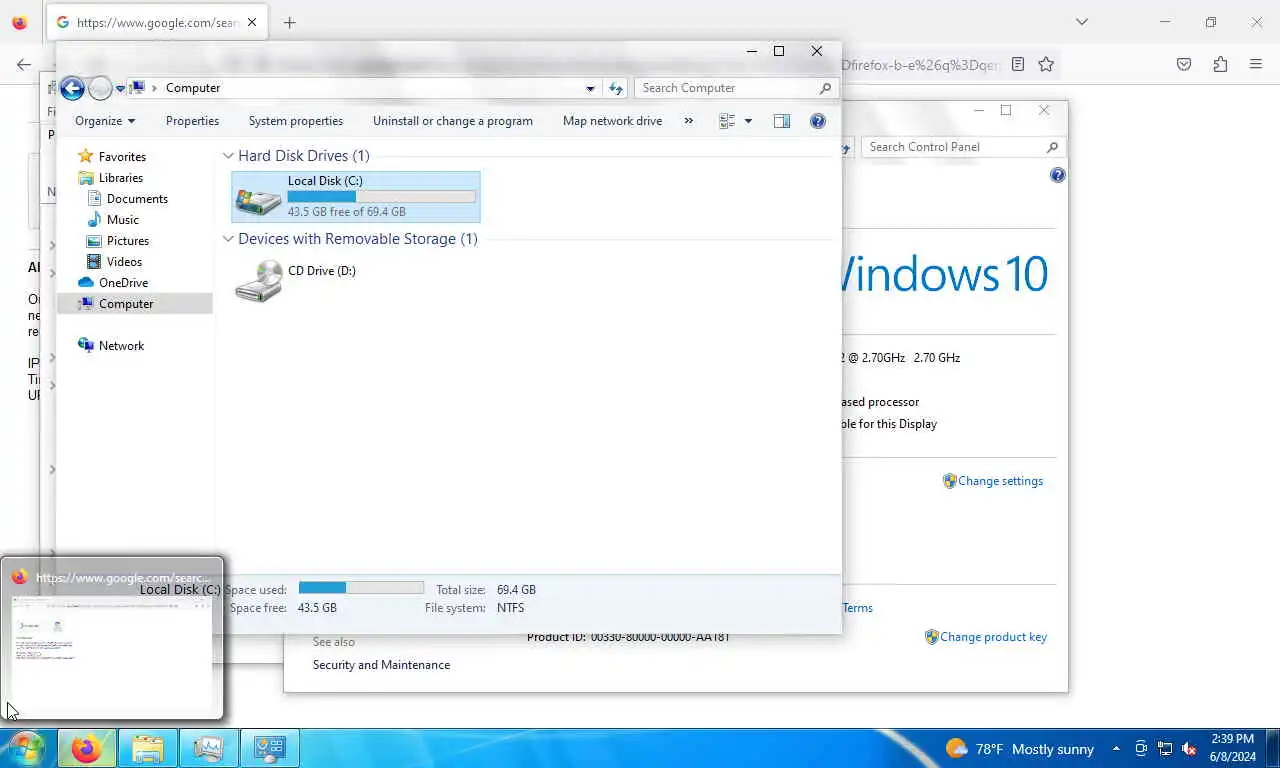Image resolution: width=1280 pixels, height=768 pixels.
Task: Open a new Firefox tab
Action: coord(290,22)
